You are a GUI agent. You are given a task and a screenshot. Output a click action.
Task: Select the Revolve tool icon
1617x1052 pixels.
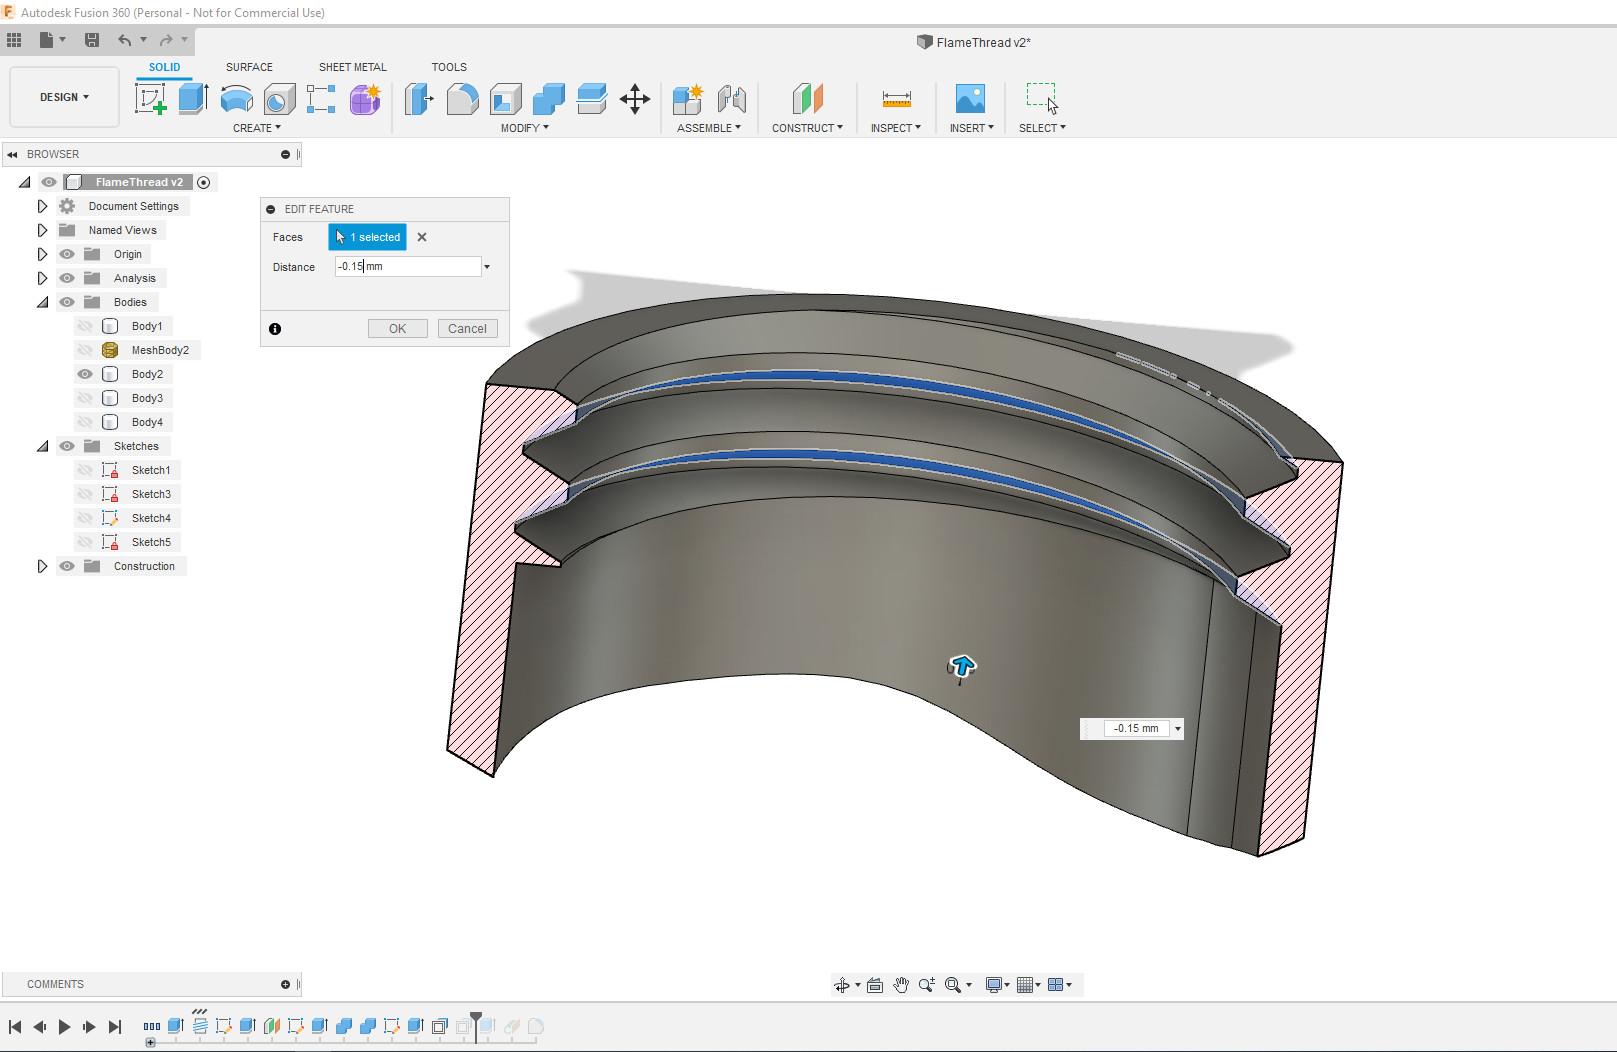236,99
